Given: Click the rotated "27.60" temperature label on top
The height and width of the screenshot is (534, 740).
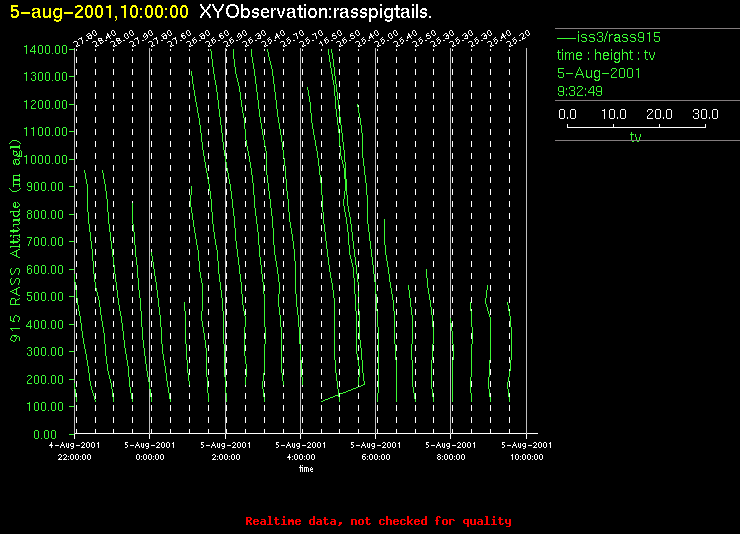Looking at the screenshot, I should pos(180,39).
